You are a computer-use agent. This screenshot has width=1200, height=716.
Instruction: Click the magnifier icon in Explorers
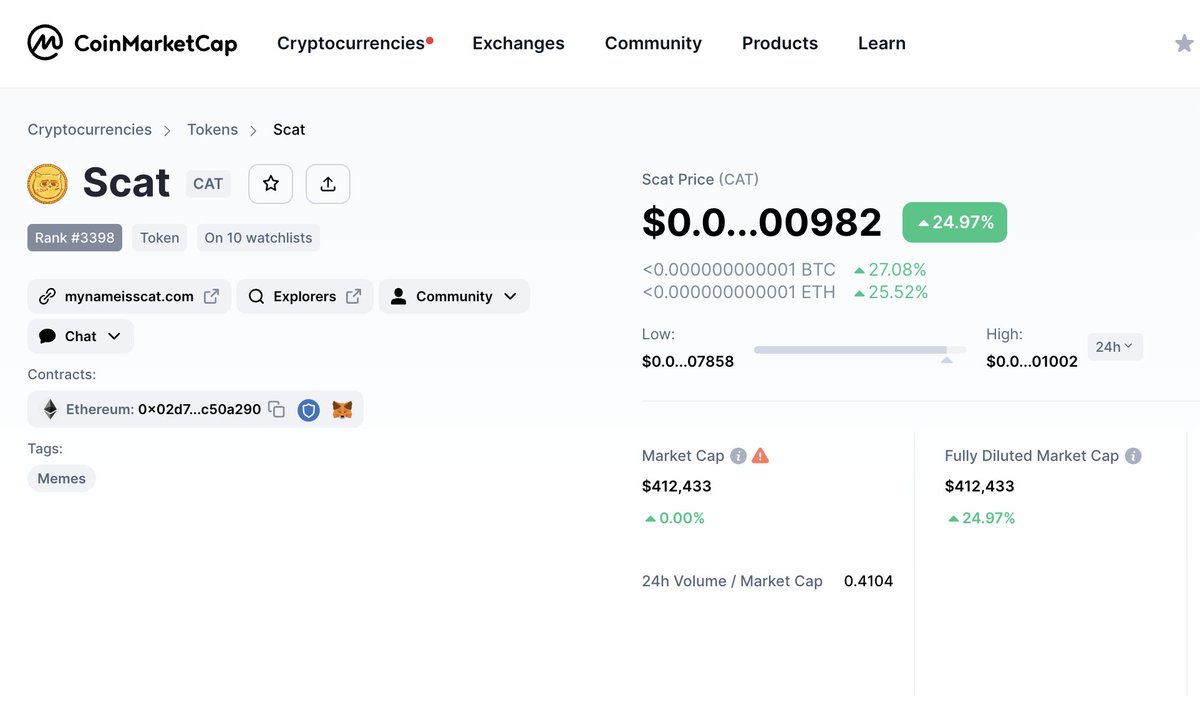(256, 297)
